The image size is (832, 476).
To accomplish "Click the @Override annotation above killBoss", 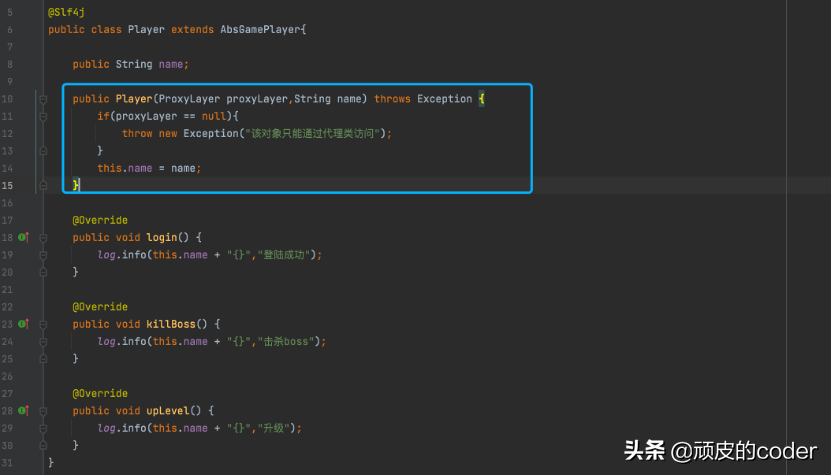I will tap(100, 307).
